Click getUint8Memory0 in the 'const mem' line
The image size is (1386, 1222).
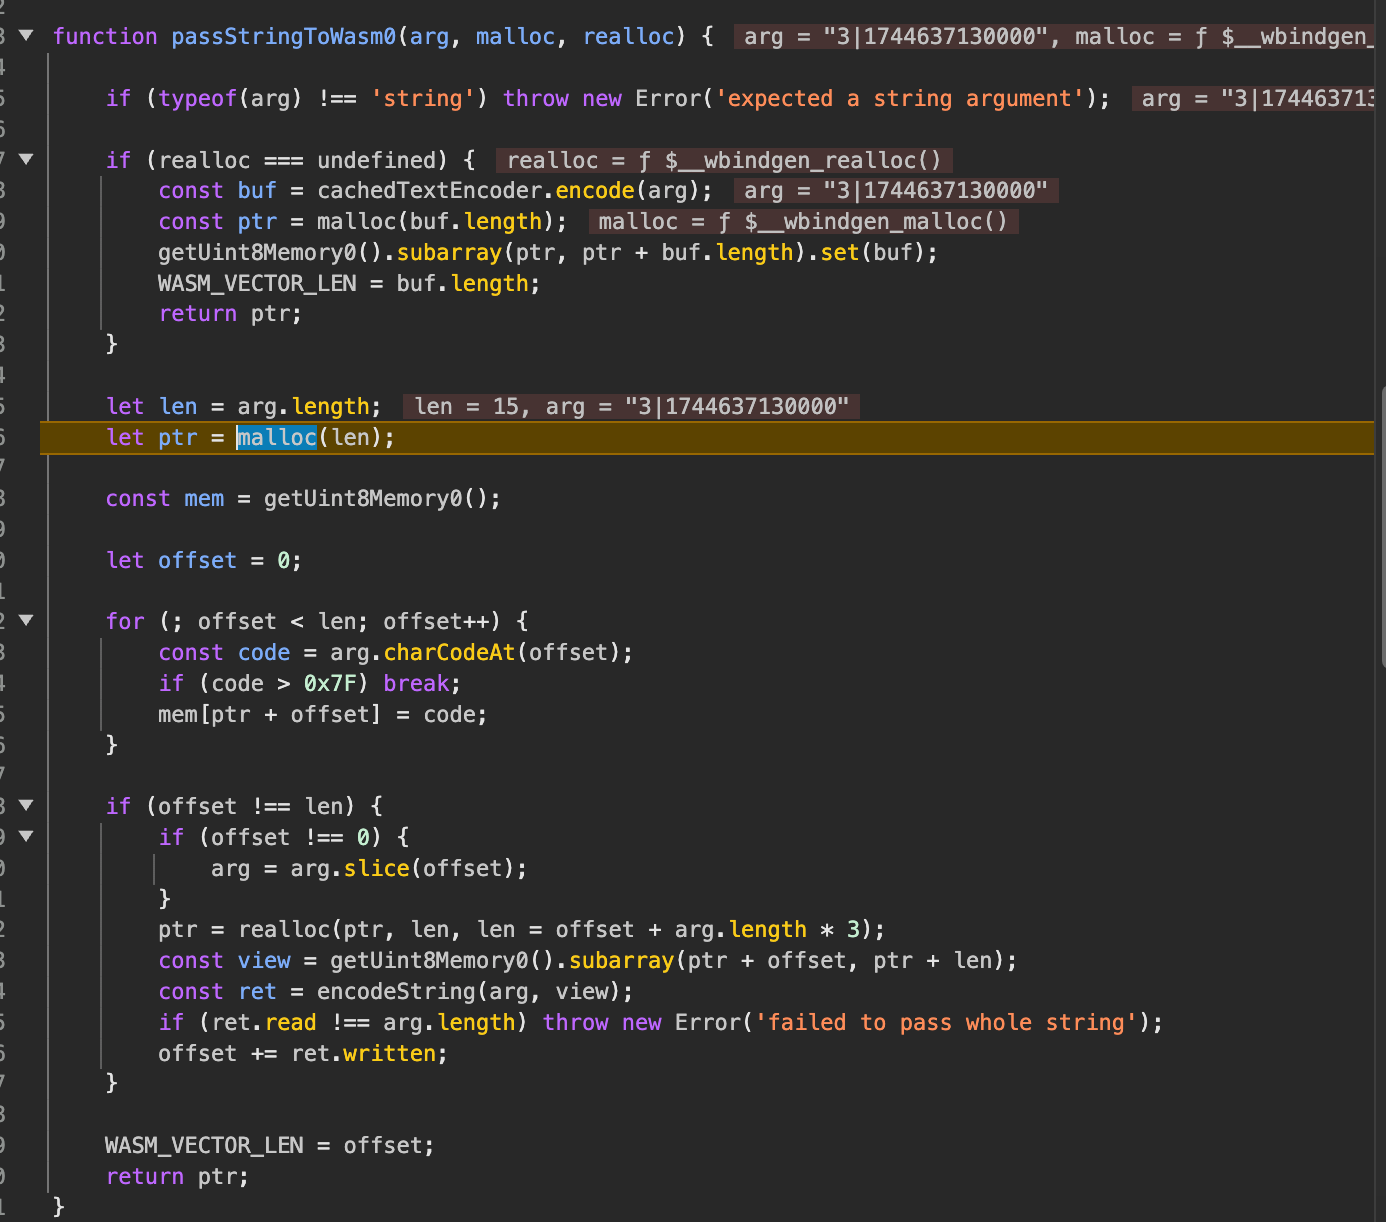click(361, 499)
